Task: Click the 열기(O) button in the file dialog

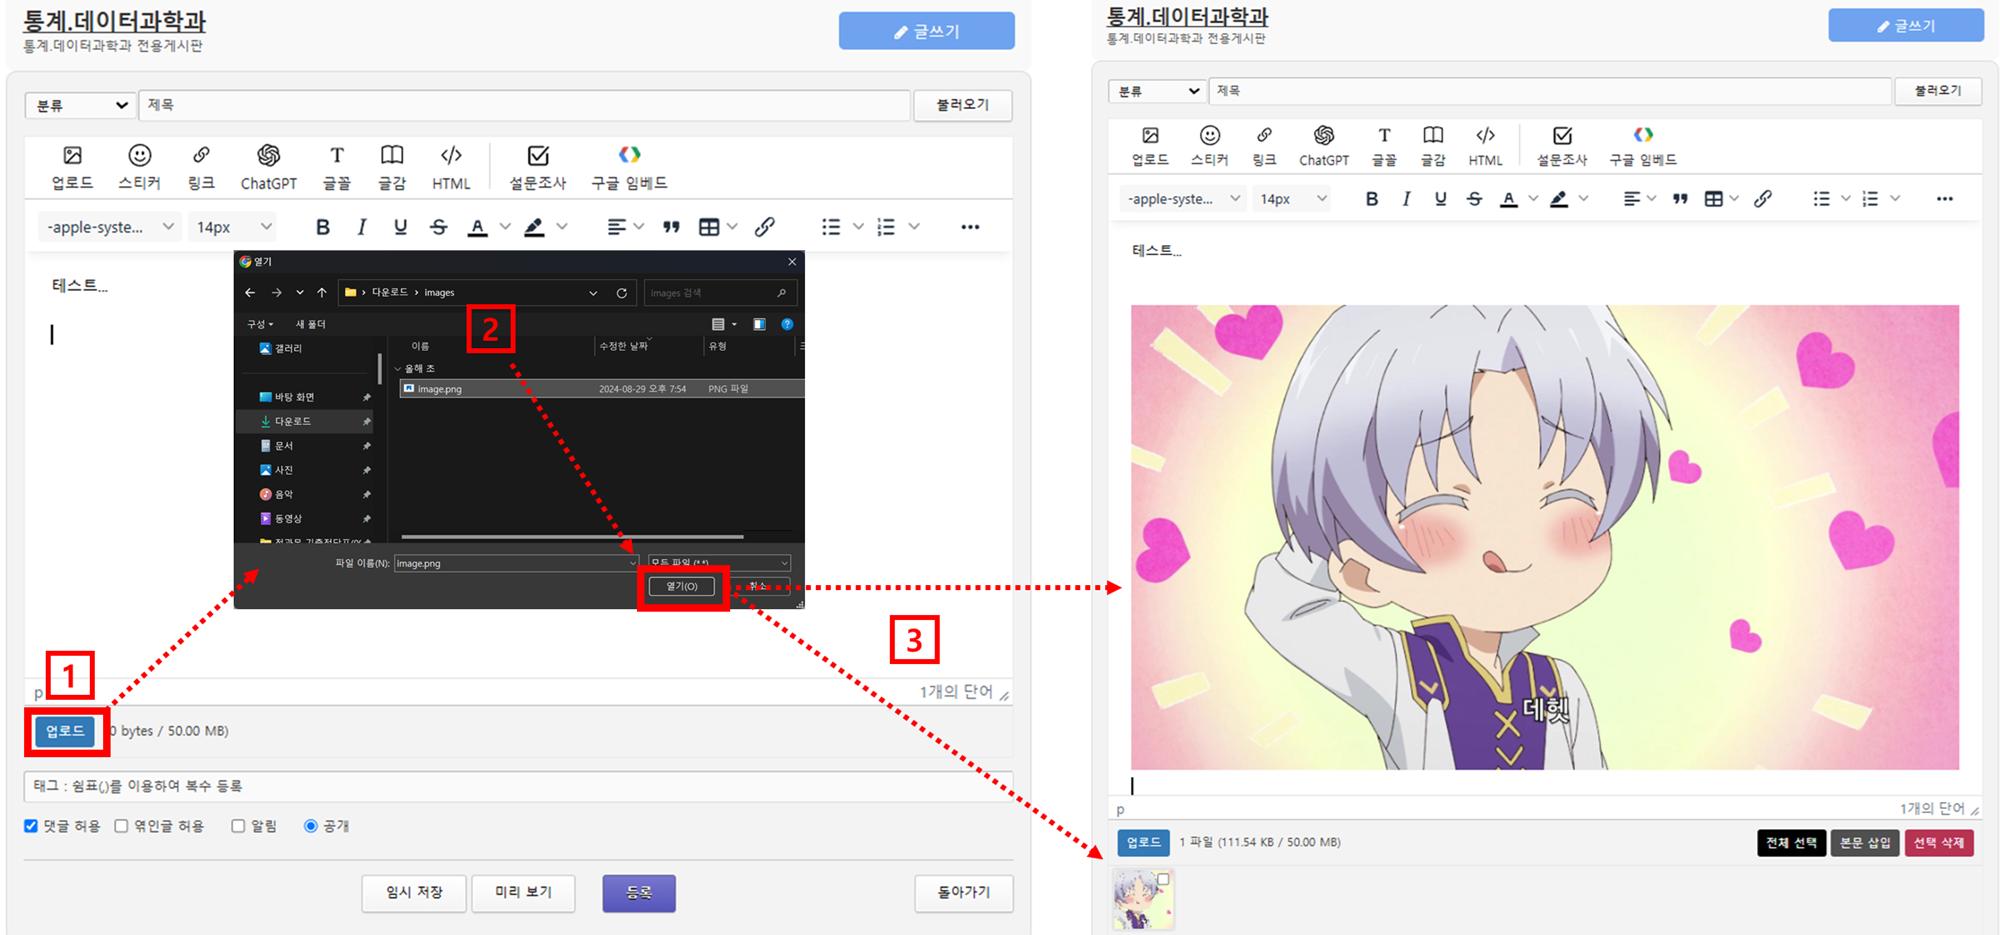Action: coord(682,586)
